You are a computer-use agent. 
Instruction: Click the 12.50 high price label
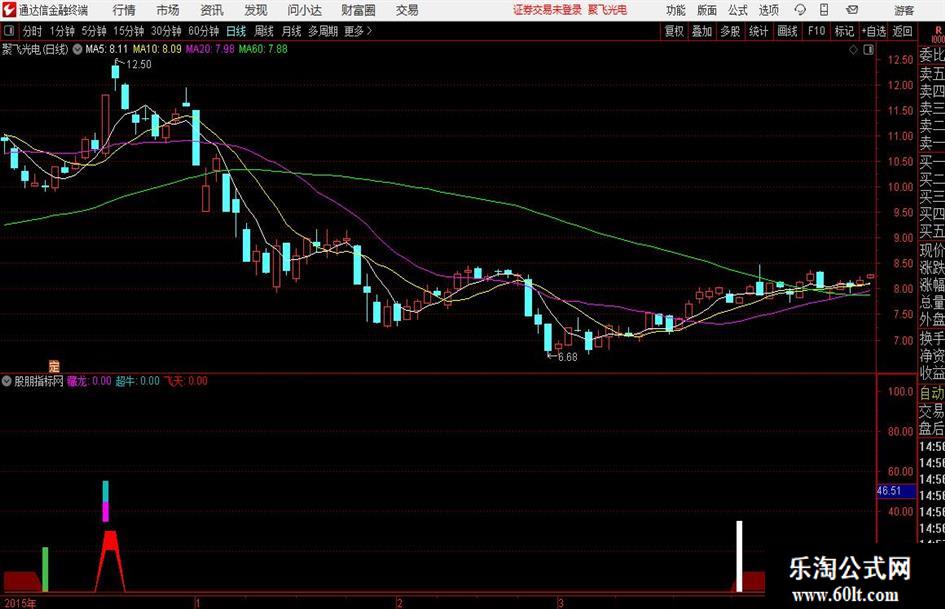[x=139, y=65]
